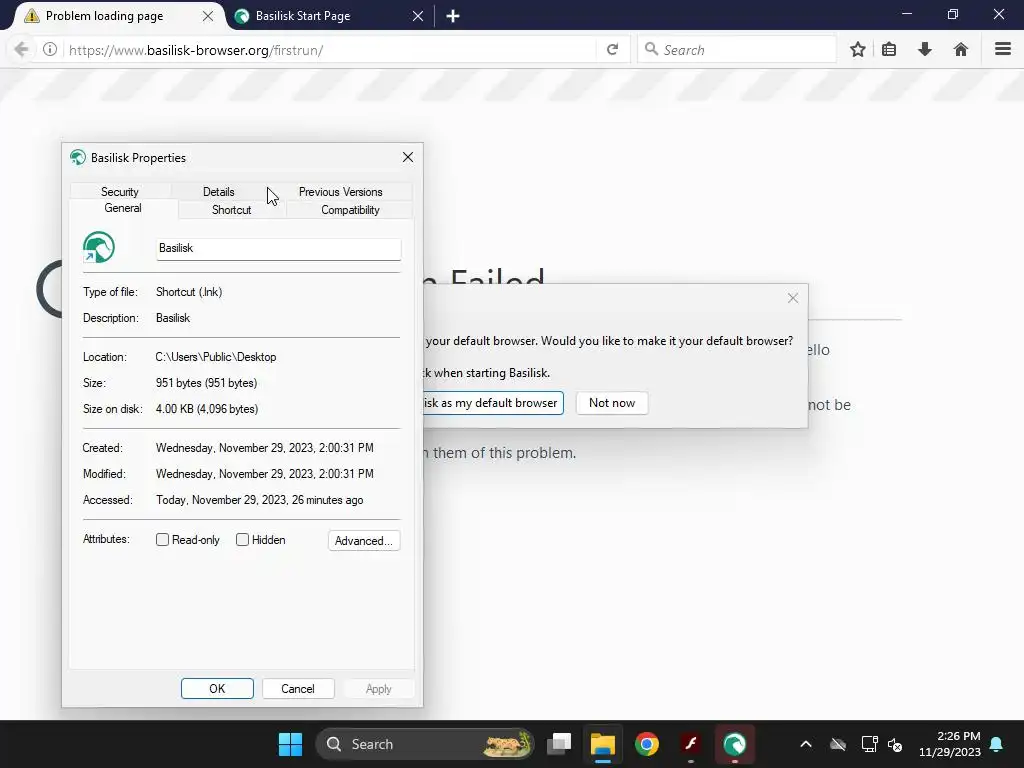Open Task View on the taskbar
Image resolution: width=1024 pixels, height=768 pixels.
(x=559, y=744)
